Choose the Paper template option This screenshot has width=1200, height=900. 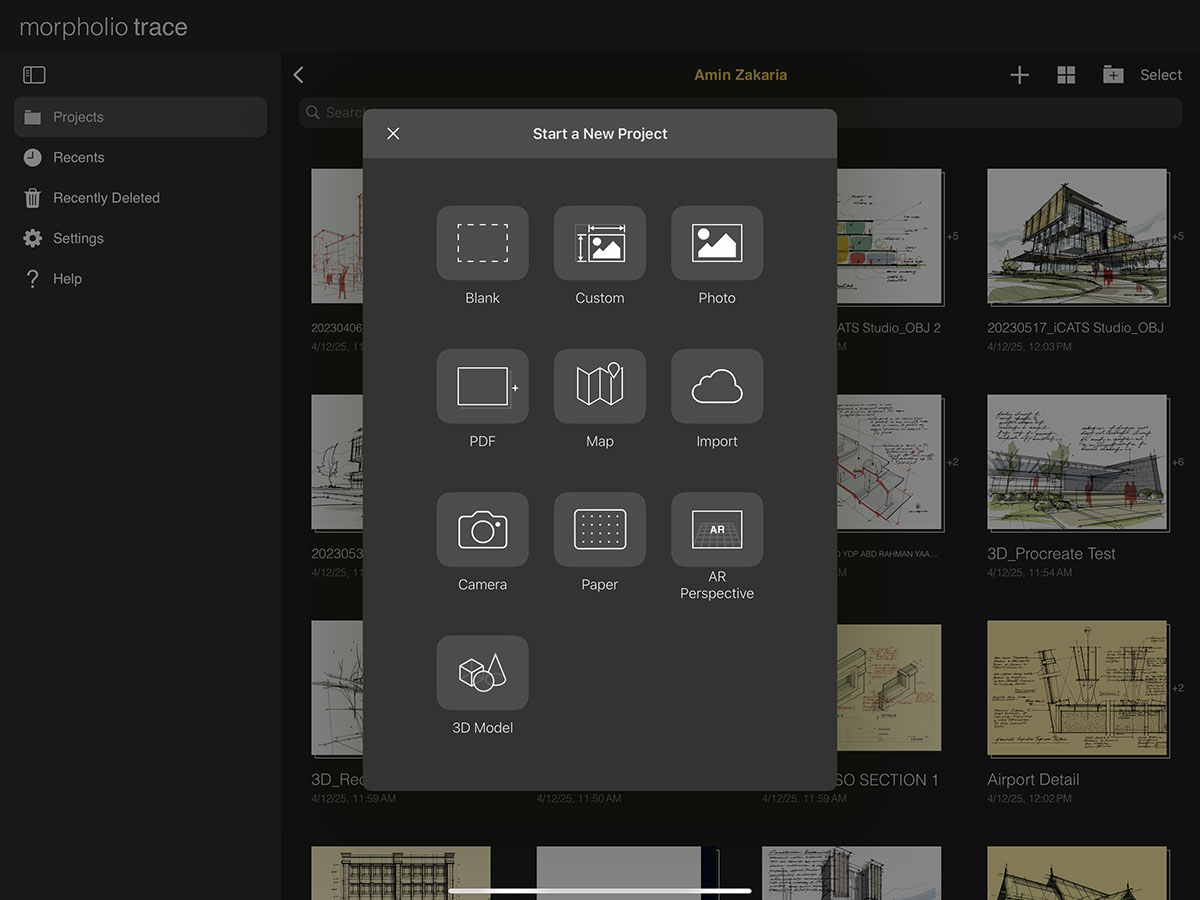(x=599, y=529)
